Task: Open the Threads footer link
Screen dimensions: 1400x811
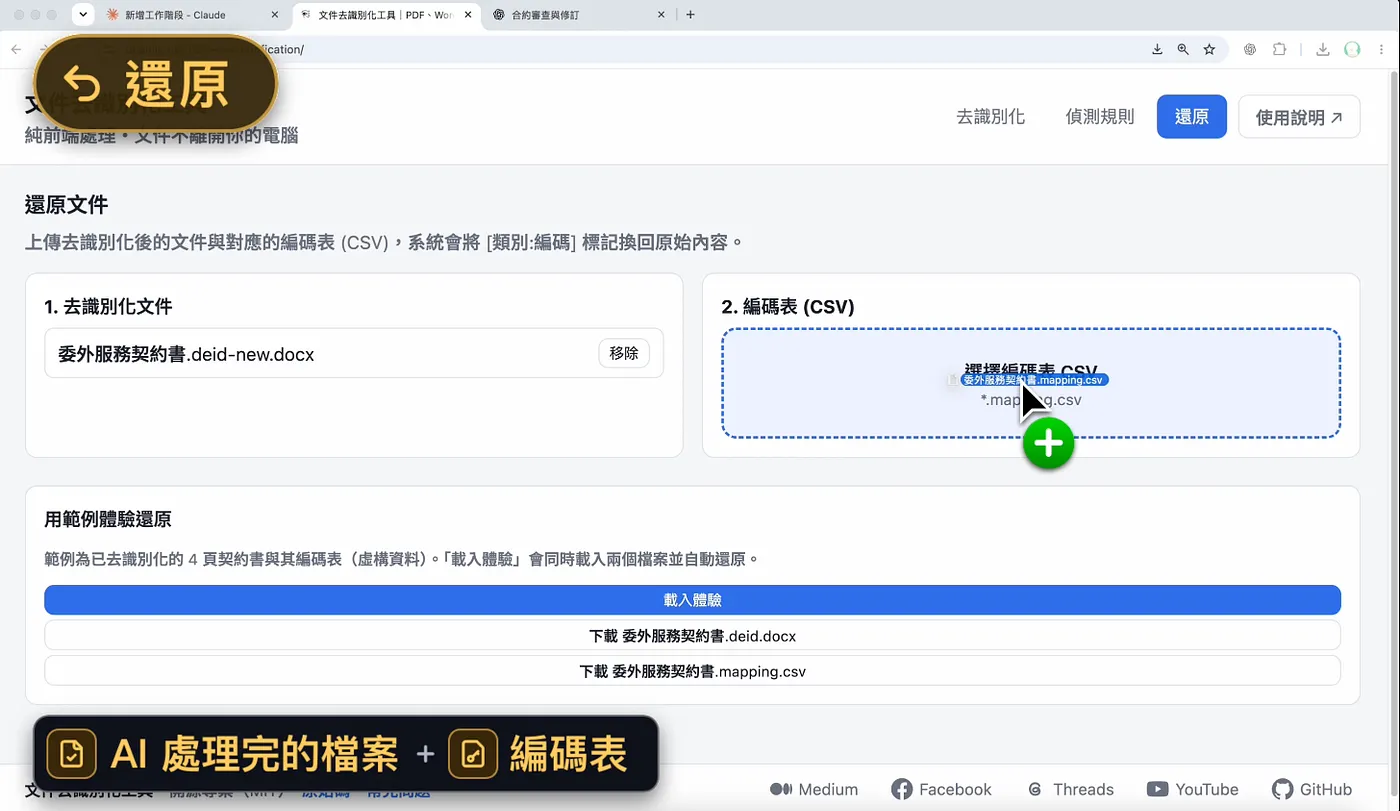Action: [x=1069, y=789]
